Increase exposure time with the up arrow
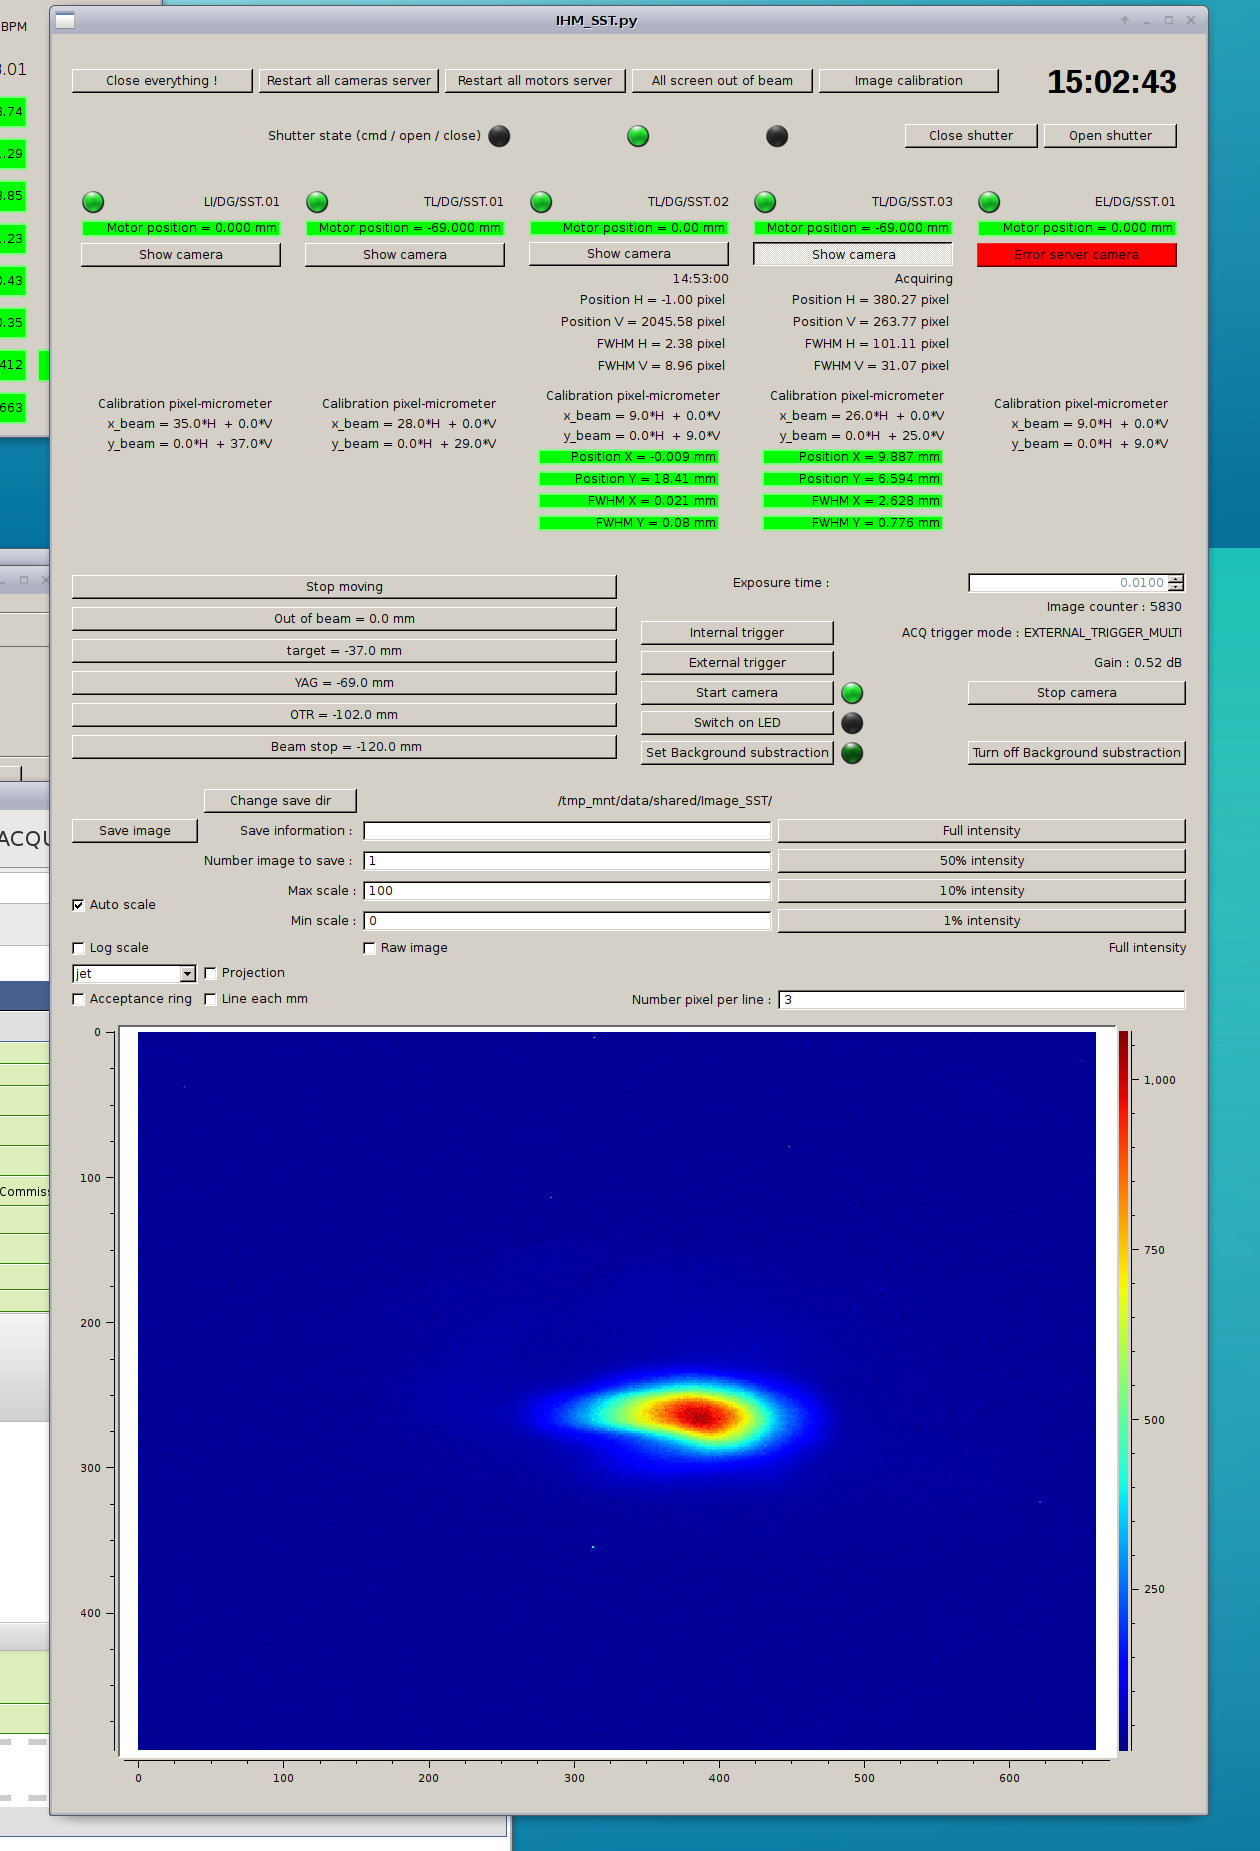The height and width of the screenshot is (1851, 1260). click(1176, 579)
